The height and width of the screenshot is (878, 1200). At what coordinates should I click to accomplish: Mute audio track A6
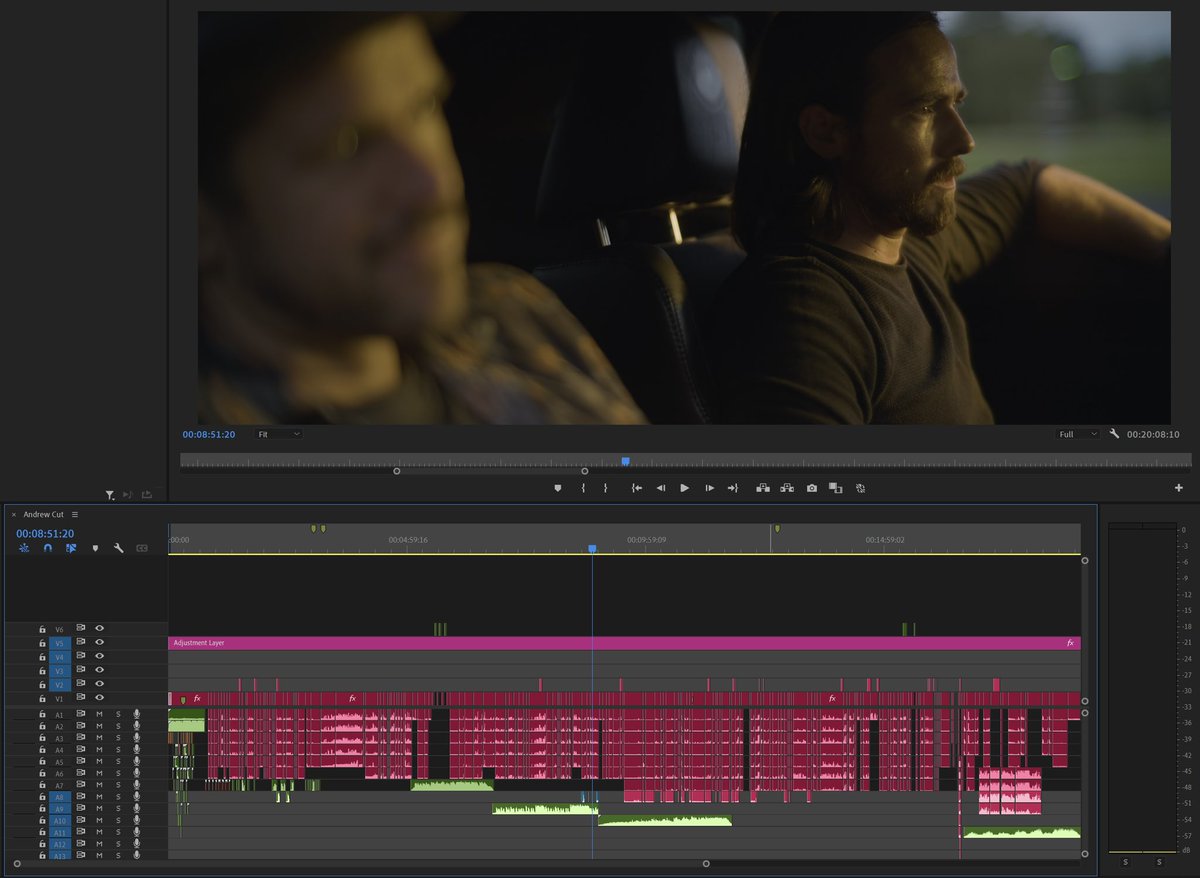point(99,773)
